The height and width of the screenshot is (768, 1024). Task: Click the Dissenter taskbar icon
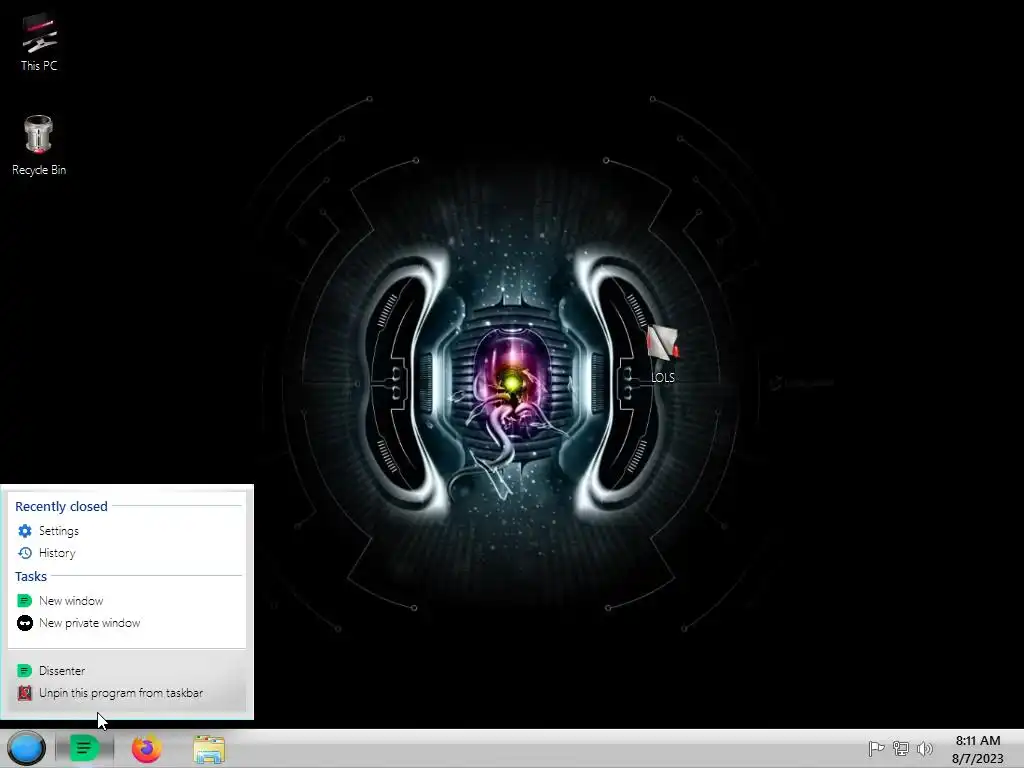[x=84, y=748]
